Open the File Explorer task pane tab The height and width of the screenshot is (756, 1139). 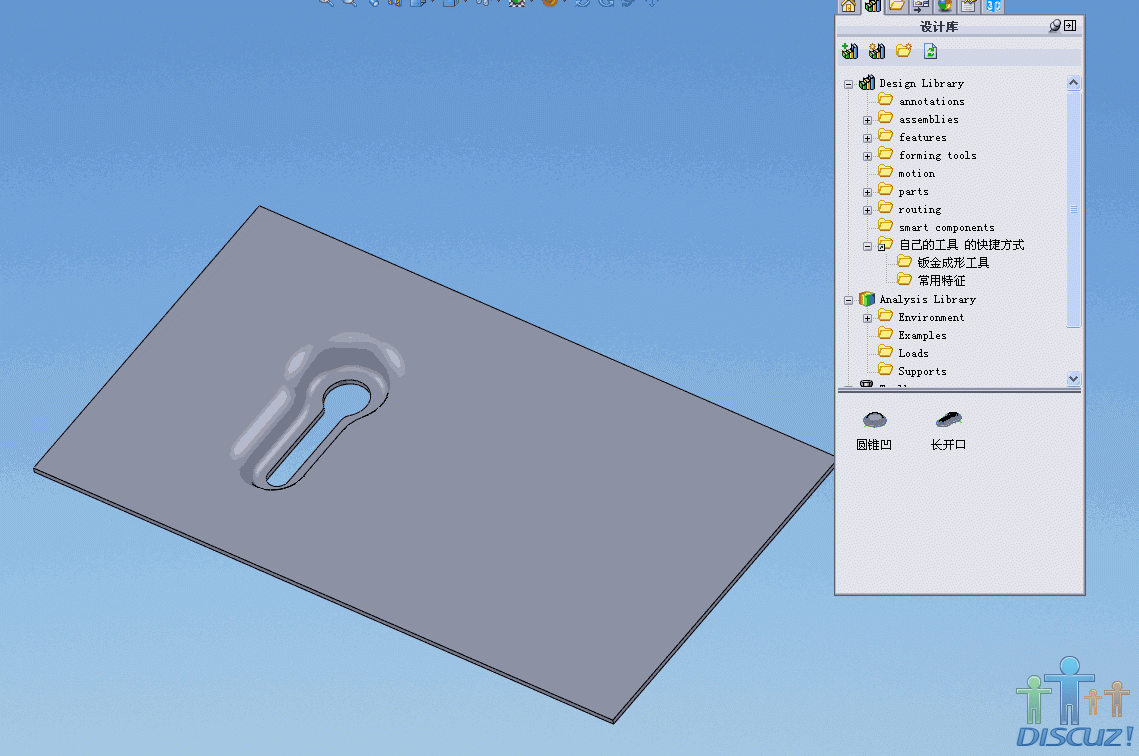pyautogui.click(x=897, y=7)
